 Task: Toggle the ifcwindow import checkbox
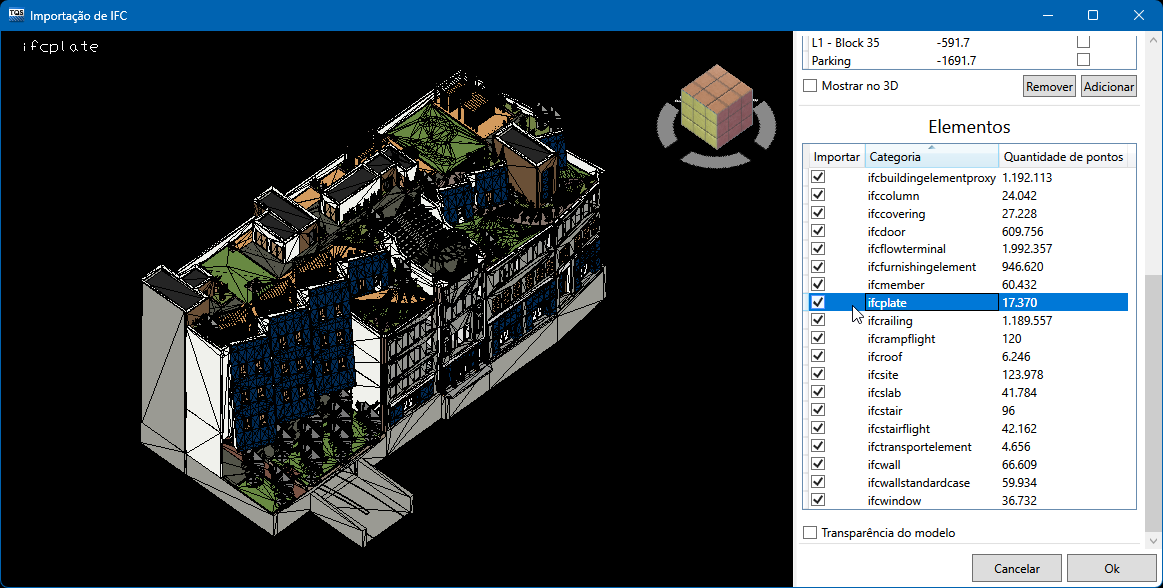coord(818,500)
